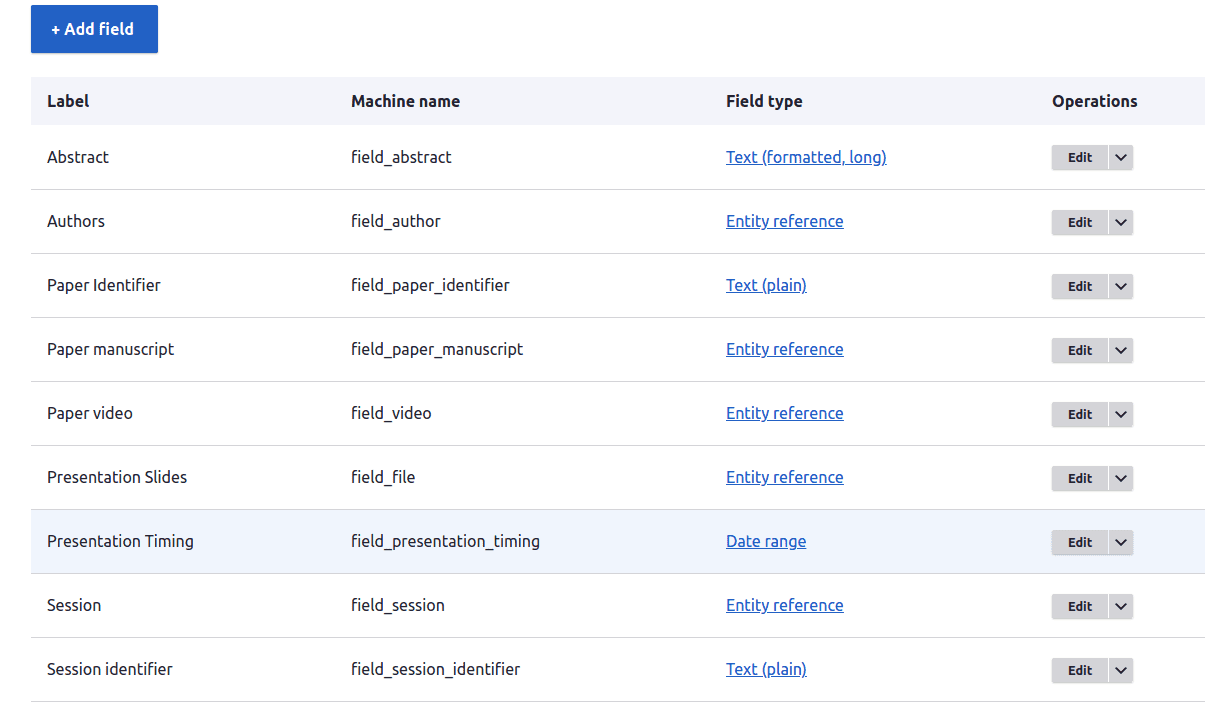The height and width of the screenshot is (726, 1205).
Task: Open Text (plain) link for Session identifier
Action: 766,669
